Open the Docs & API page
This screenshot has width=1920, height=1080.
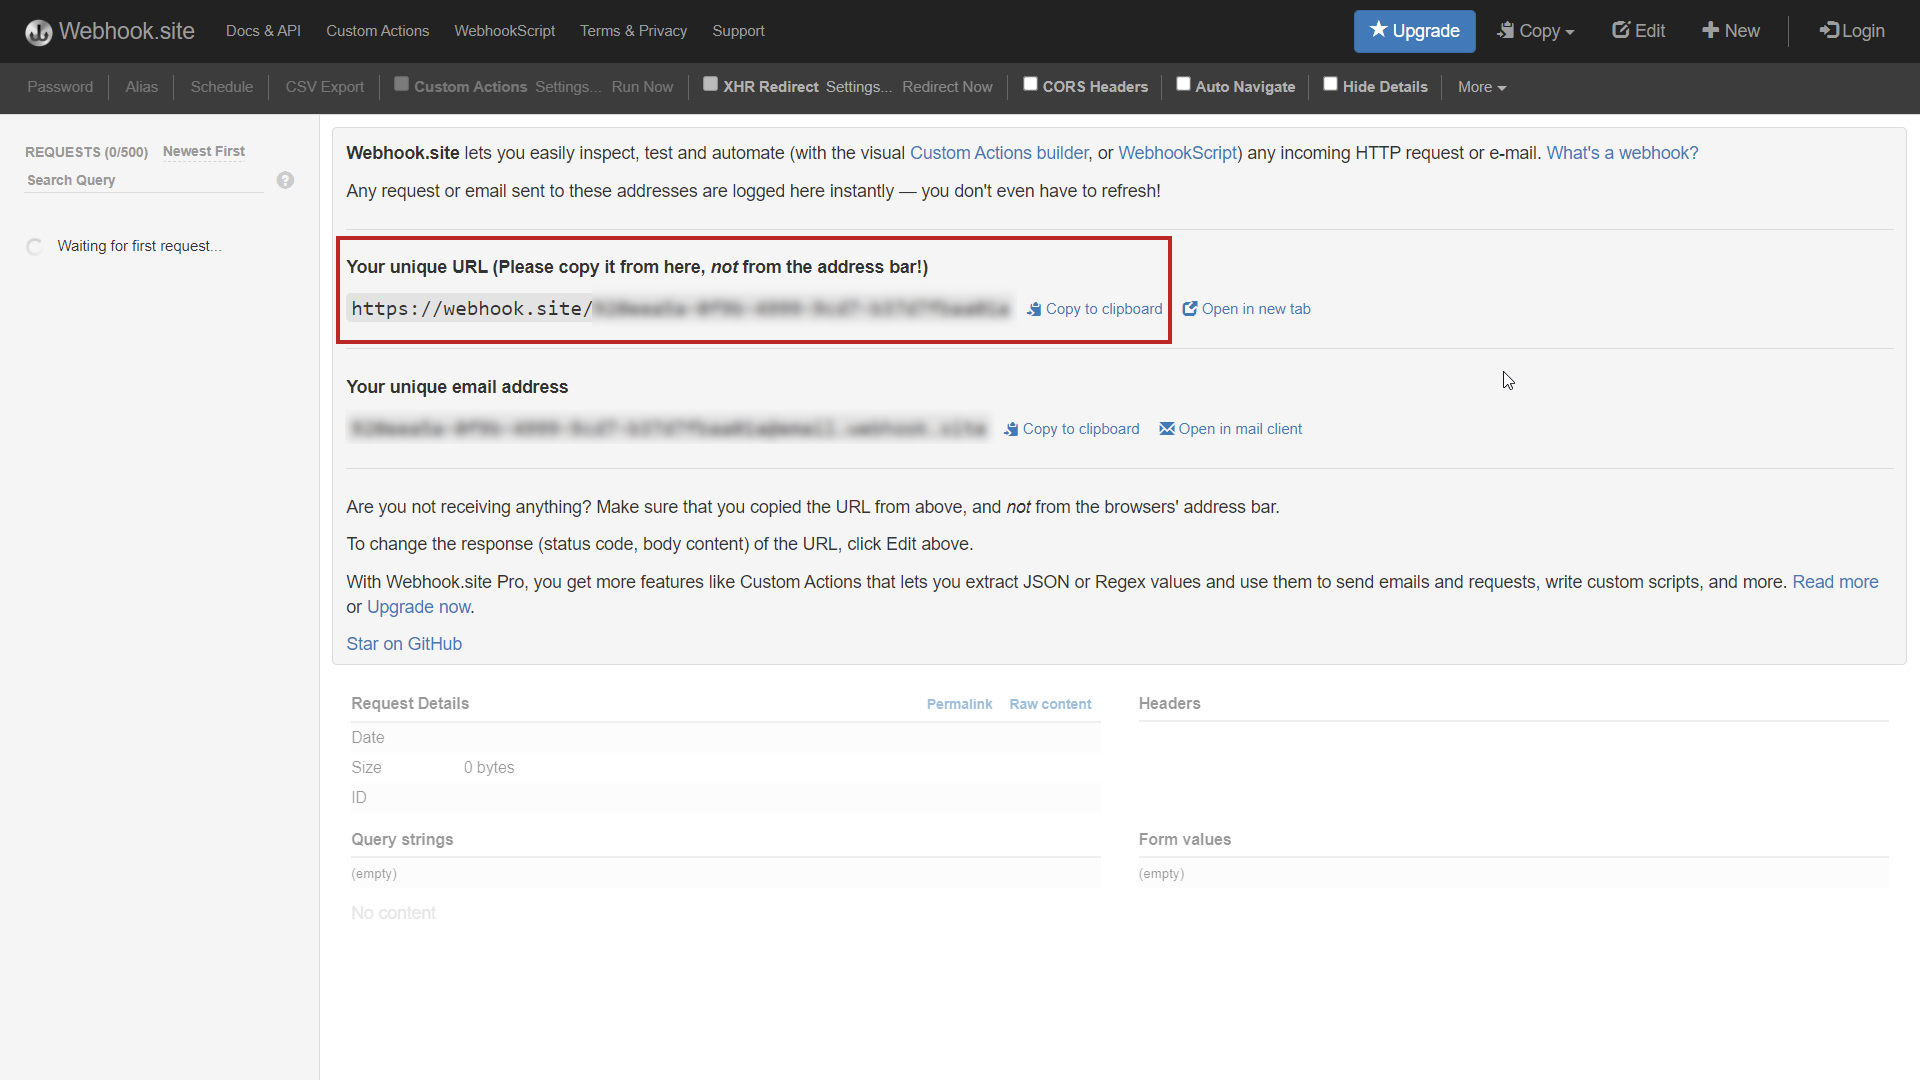[263, 31]
